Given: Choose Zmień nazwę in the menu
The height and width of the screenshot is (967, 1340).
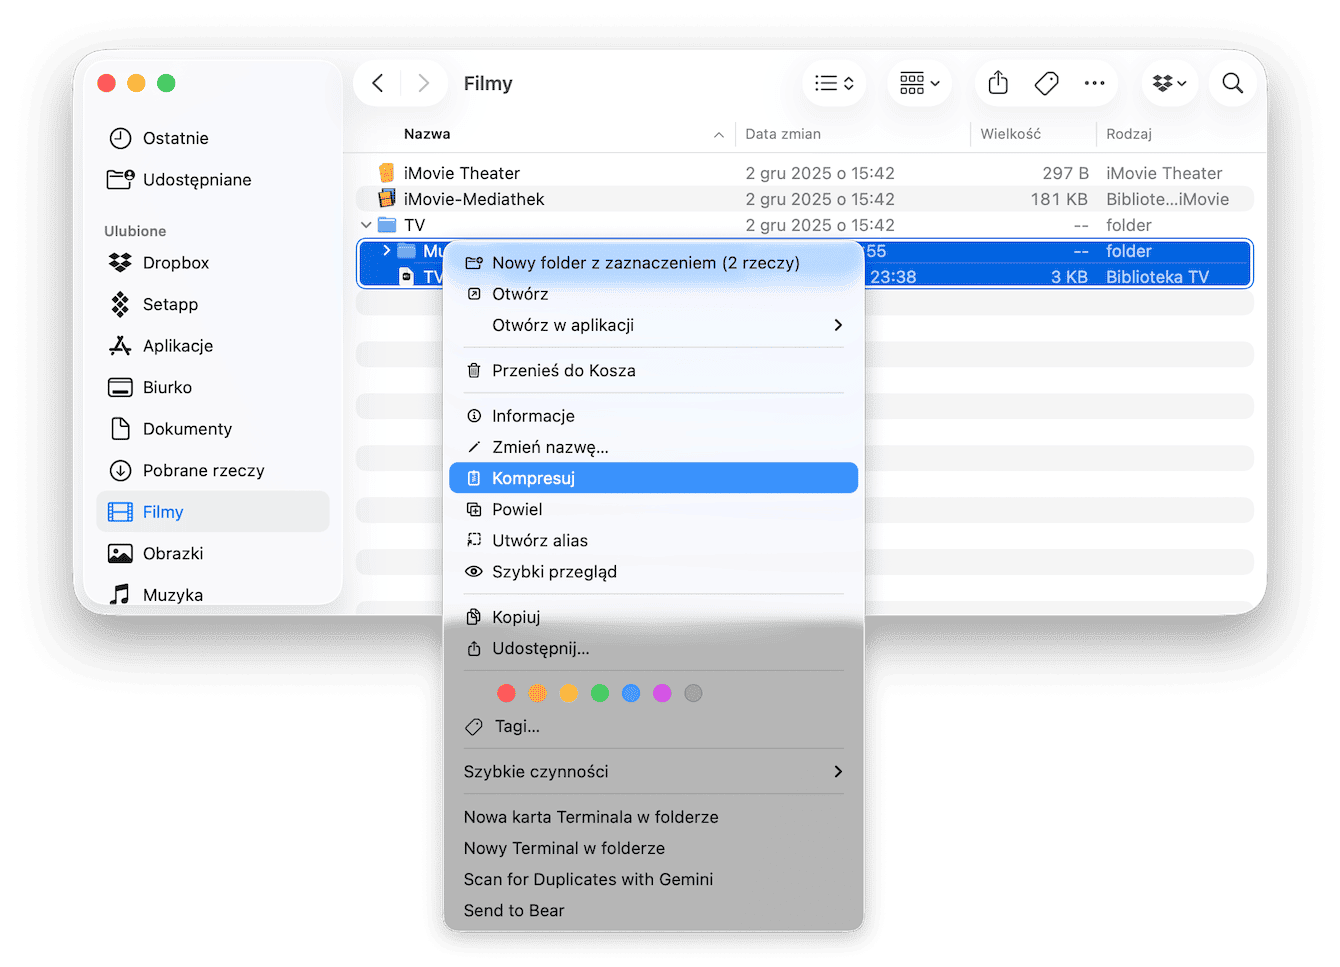Looking at the screenshot, I should (654, 447).
